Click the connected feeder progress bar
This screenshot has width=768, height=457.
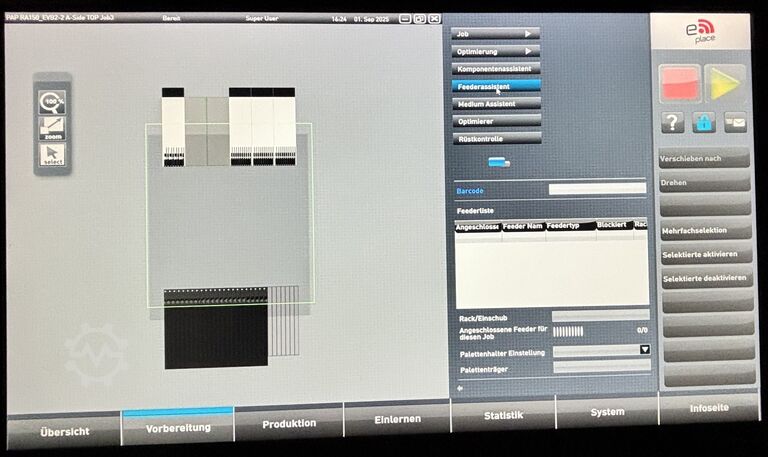568,331
